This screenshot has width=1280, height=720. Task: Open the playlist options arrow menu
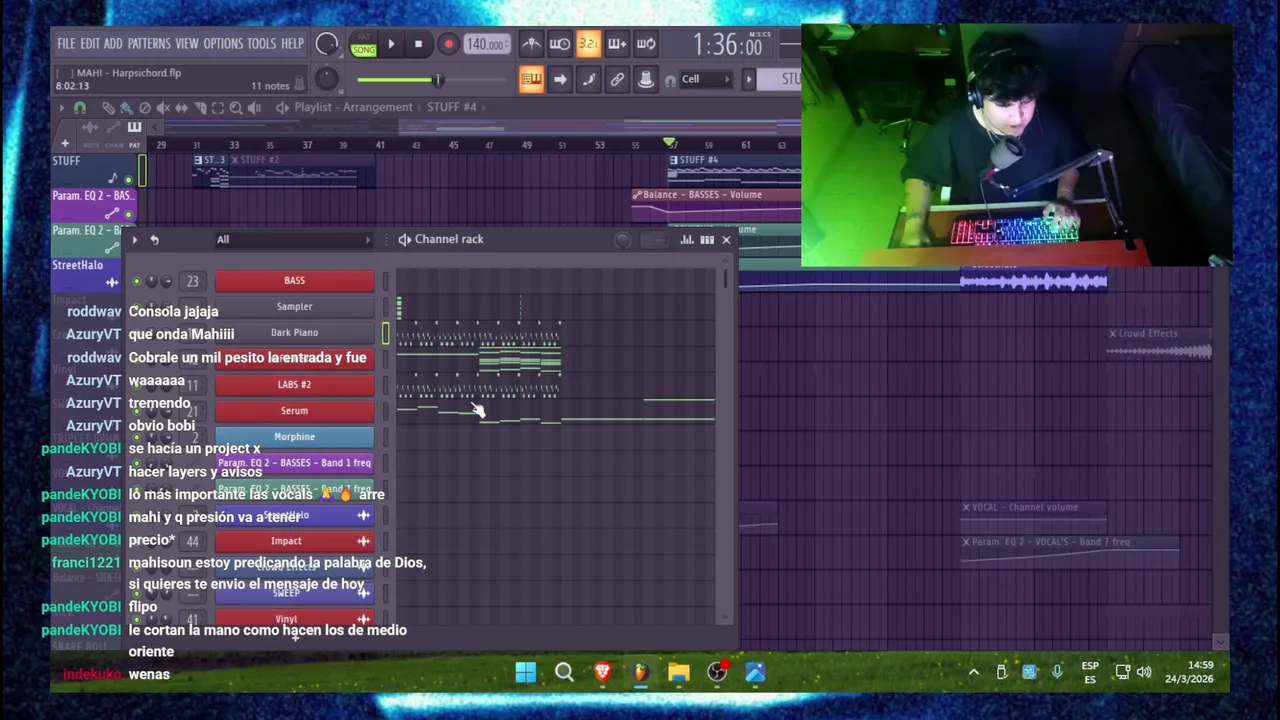click(61, 107)
